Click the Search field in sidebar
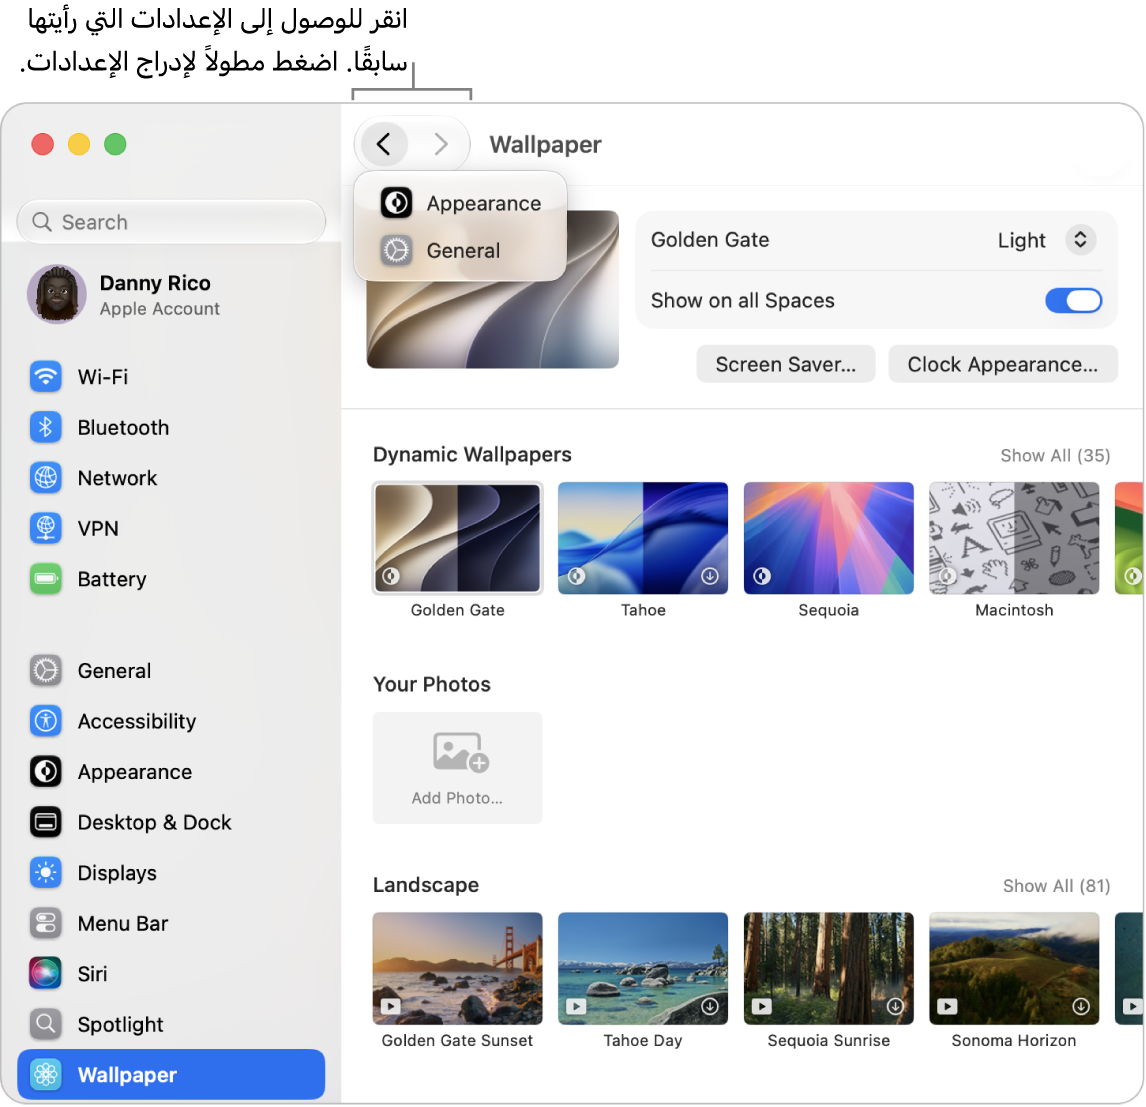 point(171,221)
